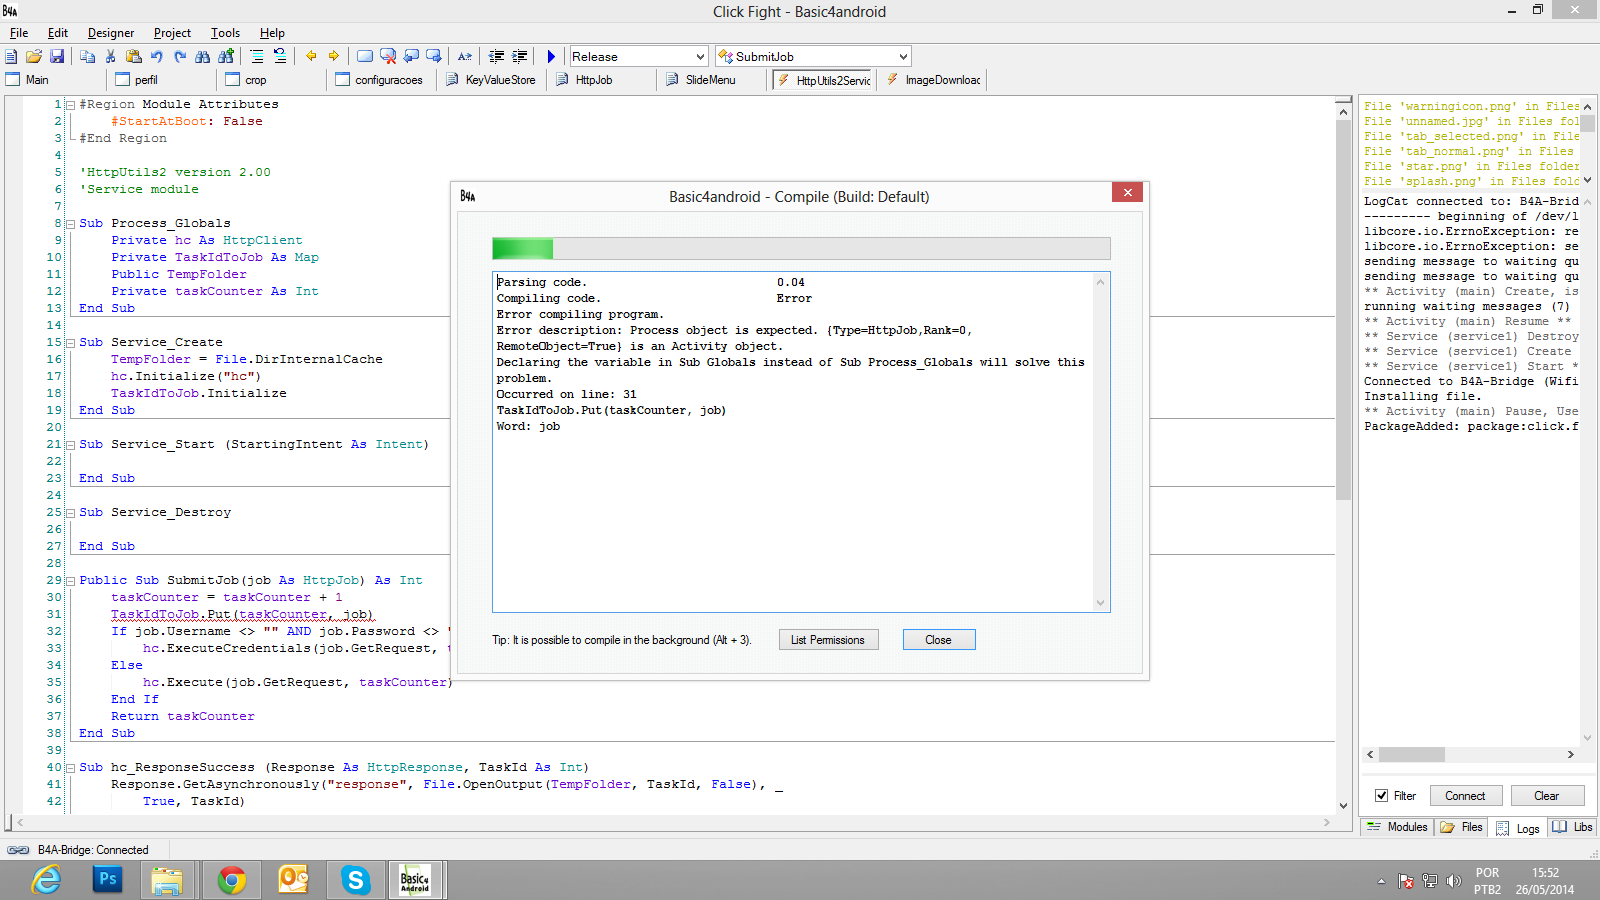Open Google Chrome from the taskbar
The width and height of the screenshot is (1600, 900).
click(231, 880)
